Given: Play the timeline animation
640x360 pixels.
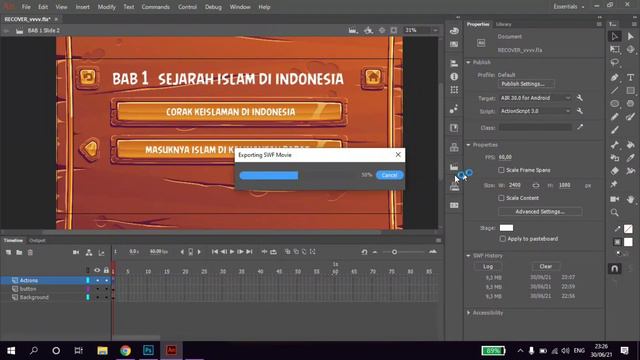Looking at the screenshot, I should [x=232, y=252].
